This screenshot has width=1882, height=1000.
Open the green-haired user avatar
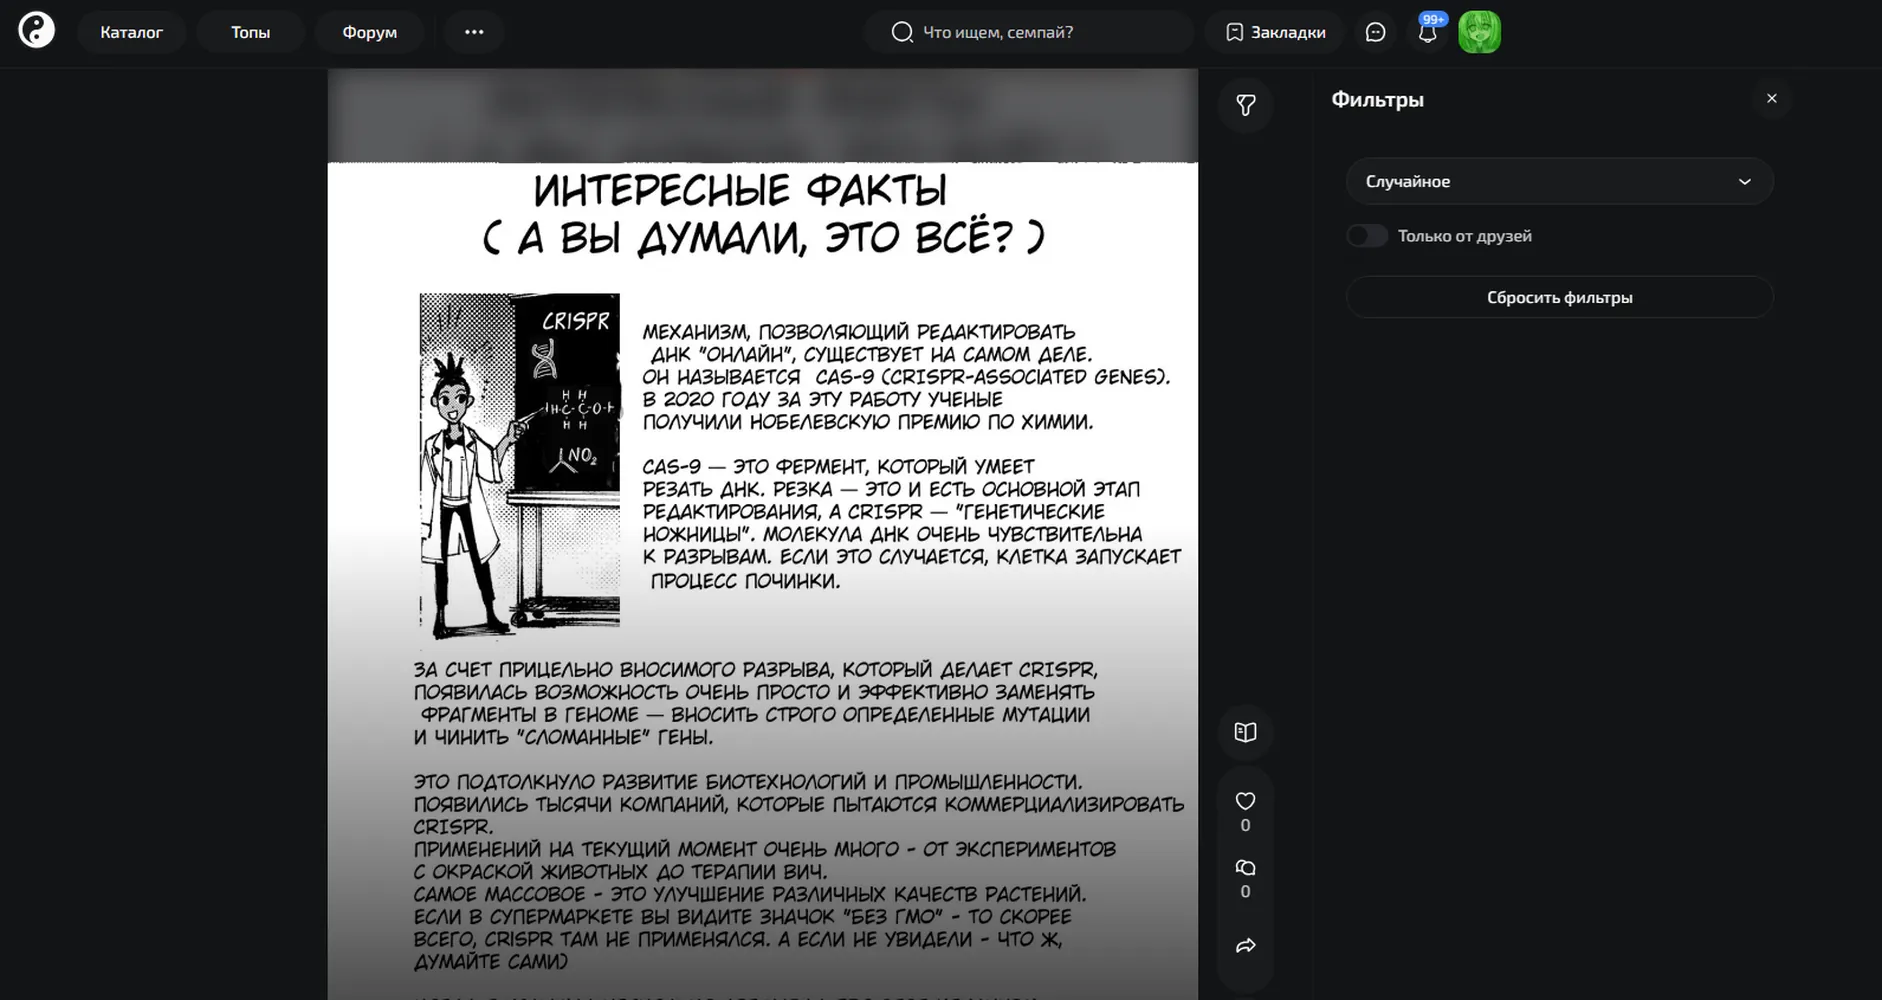tap(1479, 32)
